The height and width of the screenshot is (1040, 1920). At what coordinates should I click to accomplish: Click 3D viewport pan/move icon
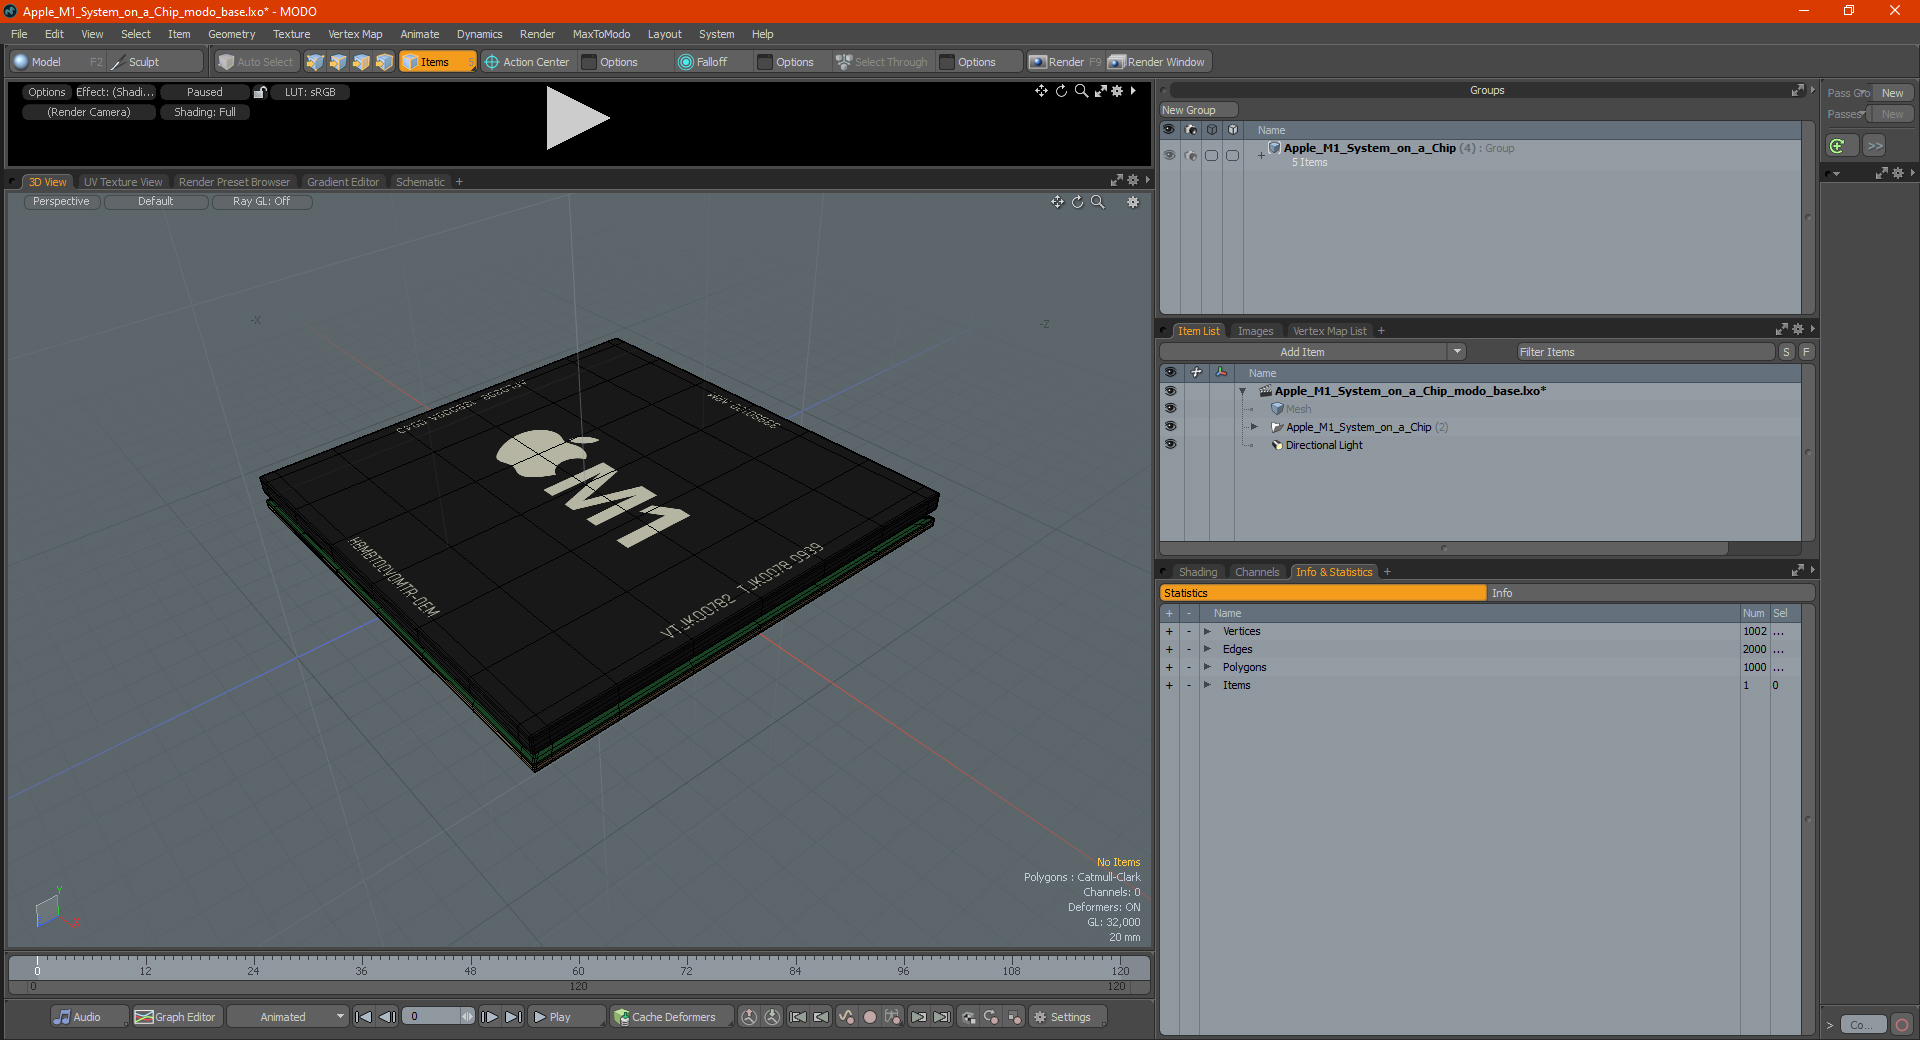tap(1057, 202)
